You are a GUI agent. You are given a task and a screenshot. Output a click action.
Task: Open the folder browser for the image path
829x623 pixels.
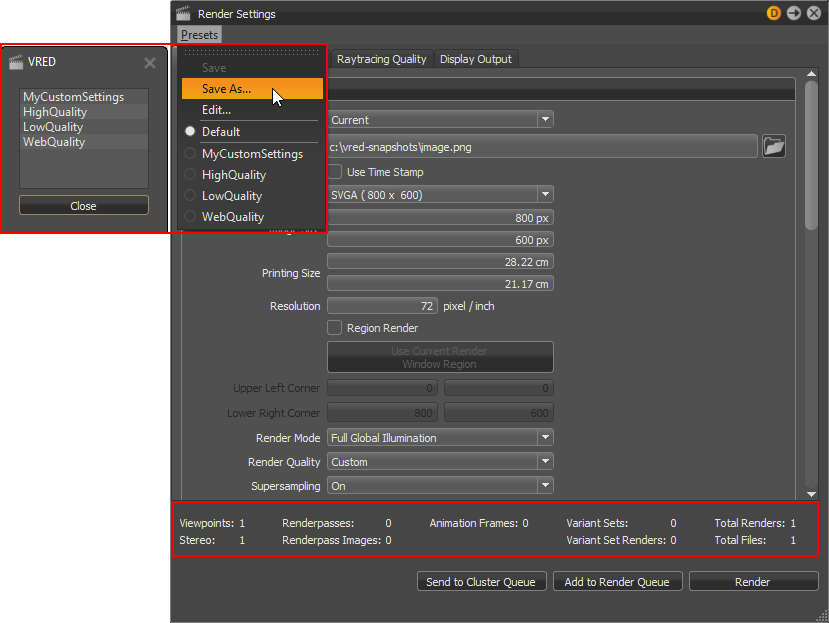[775, 146]
